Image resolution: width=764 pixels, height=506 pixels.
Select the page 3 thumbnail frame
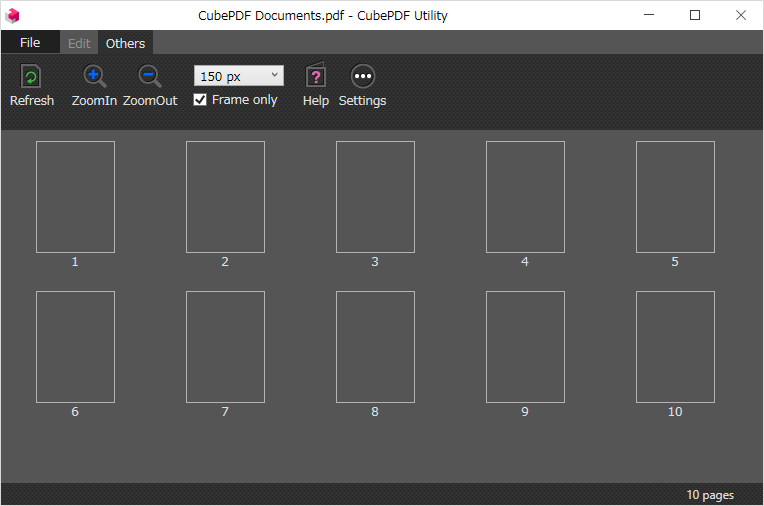376,197
